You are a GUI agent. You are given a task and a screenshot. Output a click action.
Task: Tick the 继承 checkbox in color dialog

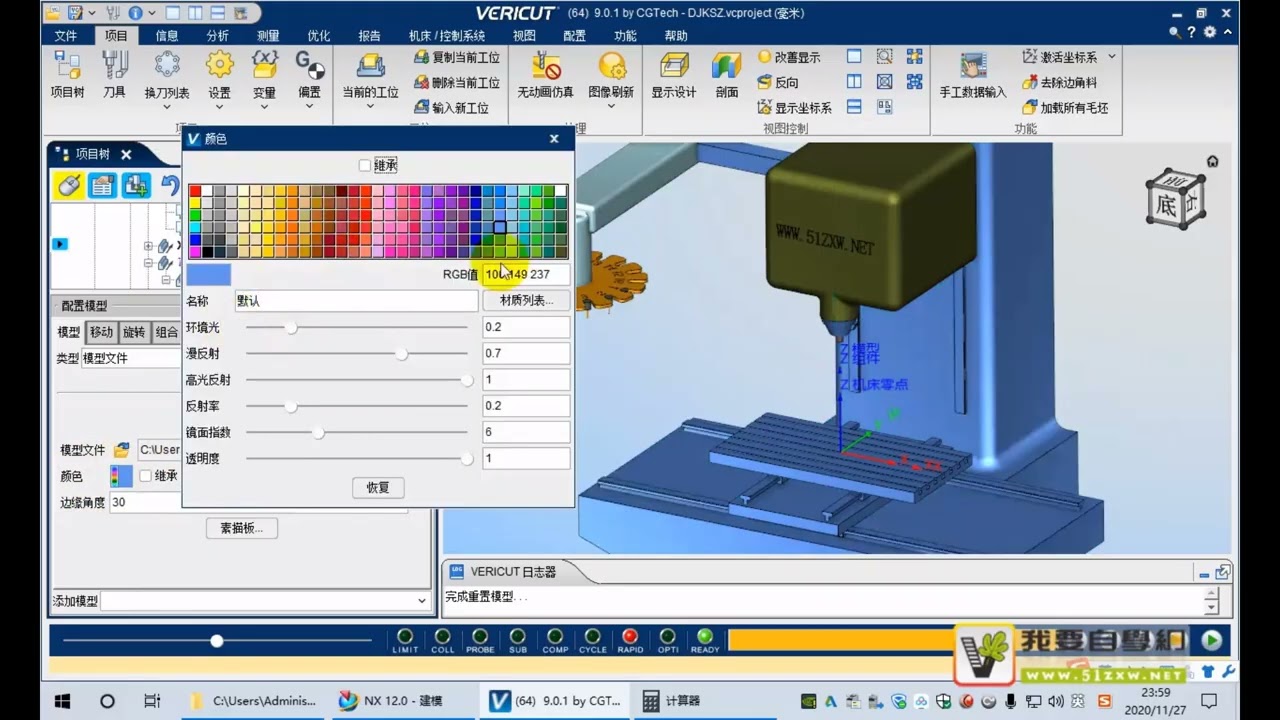[365, 165]
